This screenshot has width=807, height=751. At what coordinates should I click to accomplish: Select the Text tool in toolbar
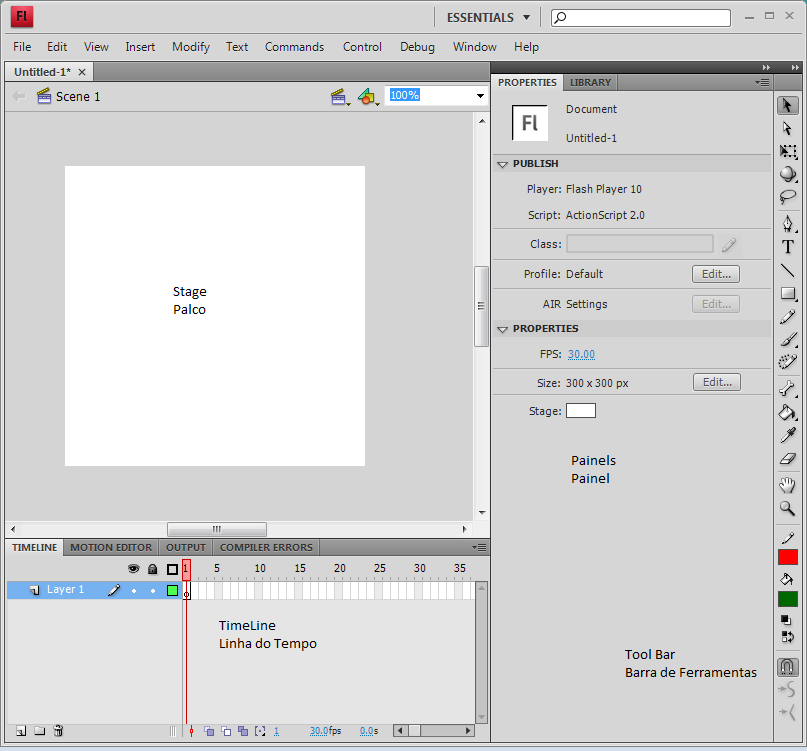788,247
